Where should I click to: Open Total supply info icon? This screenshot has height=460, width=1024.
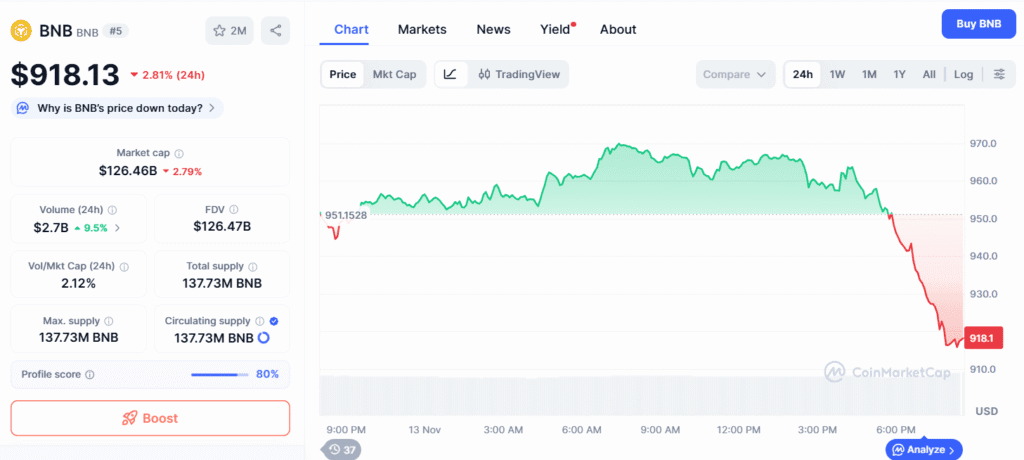(253, 267)
